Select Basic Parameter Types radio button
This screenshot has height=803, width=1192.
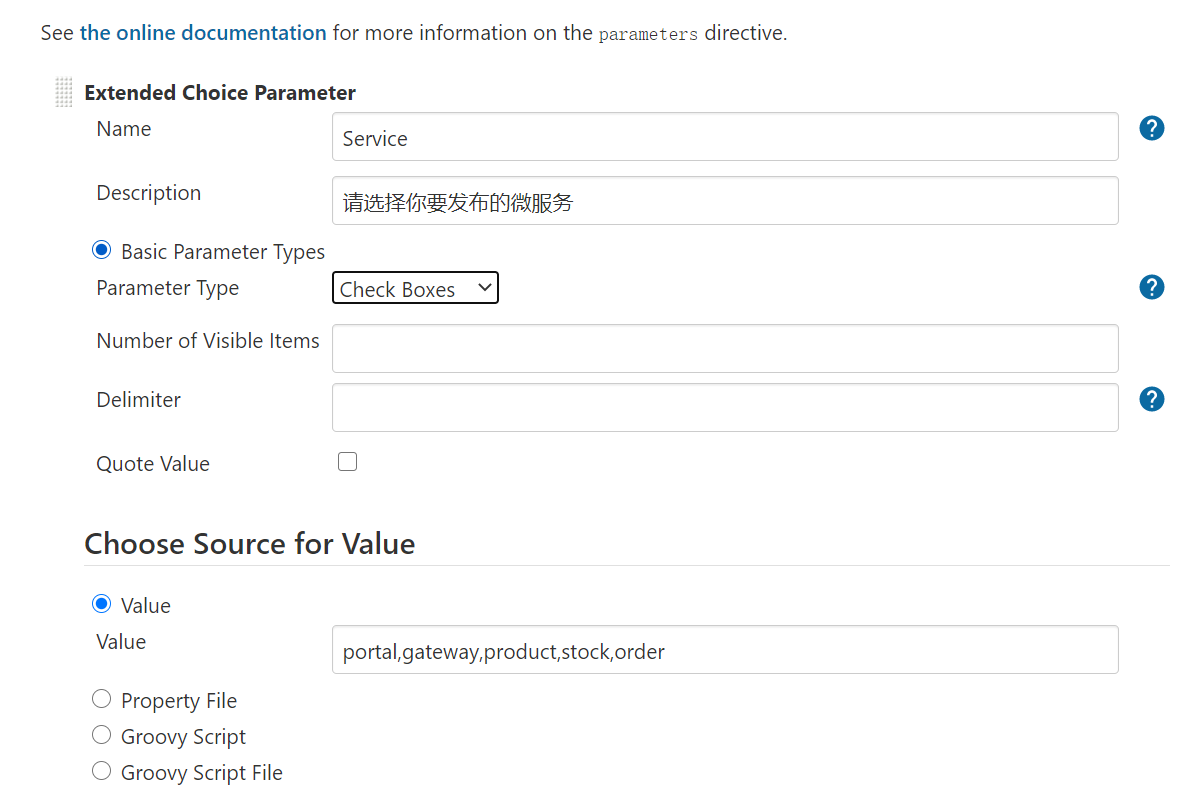coord(101,250)
